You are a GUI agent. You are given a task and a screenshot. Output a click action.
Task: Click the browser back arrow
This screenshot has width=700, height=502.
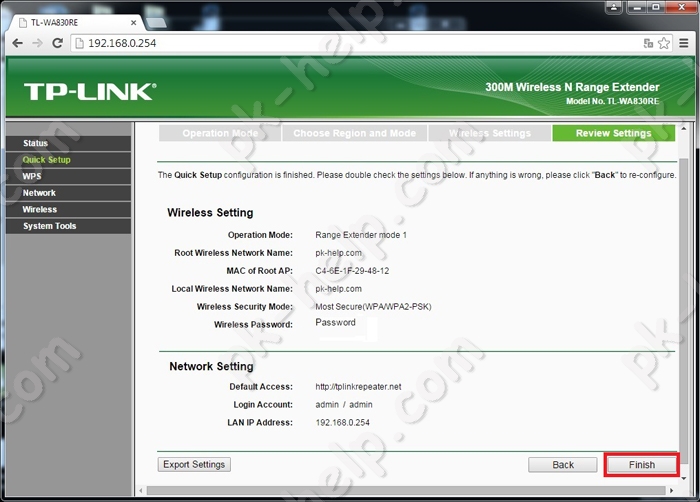(x=17, y=43)
